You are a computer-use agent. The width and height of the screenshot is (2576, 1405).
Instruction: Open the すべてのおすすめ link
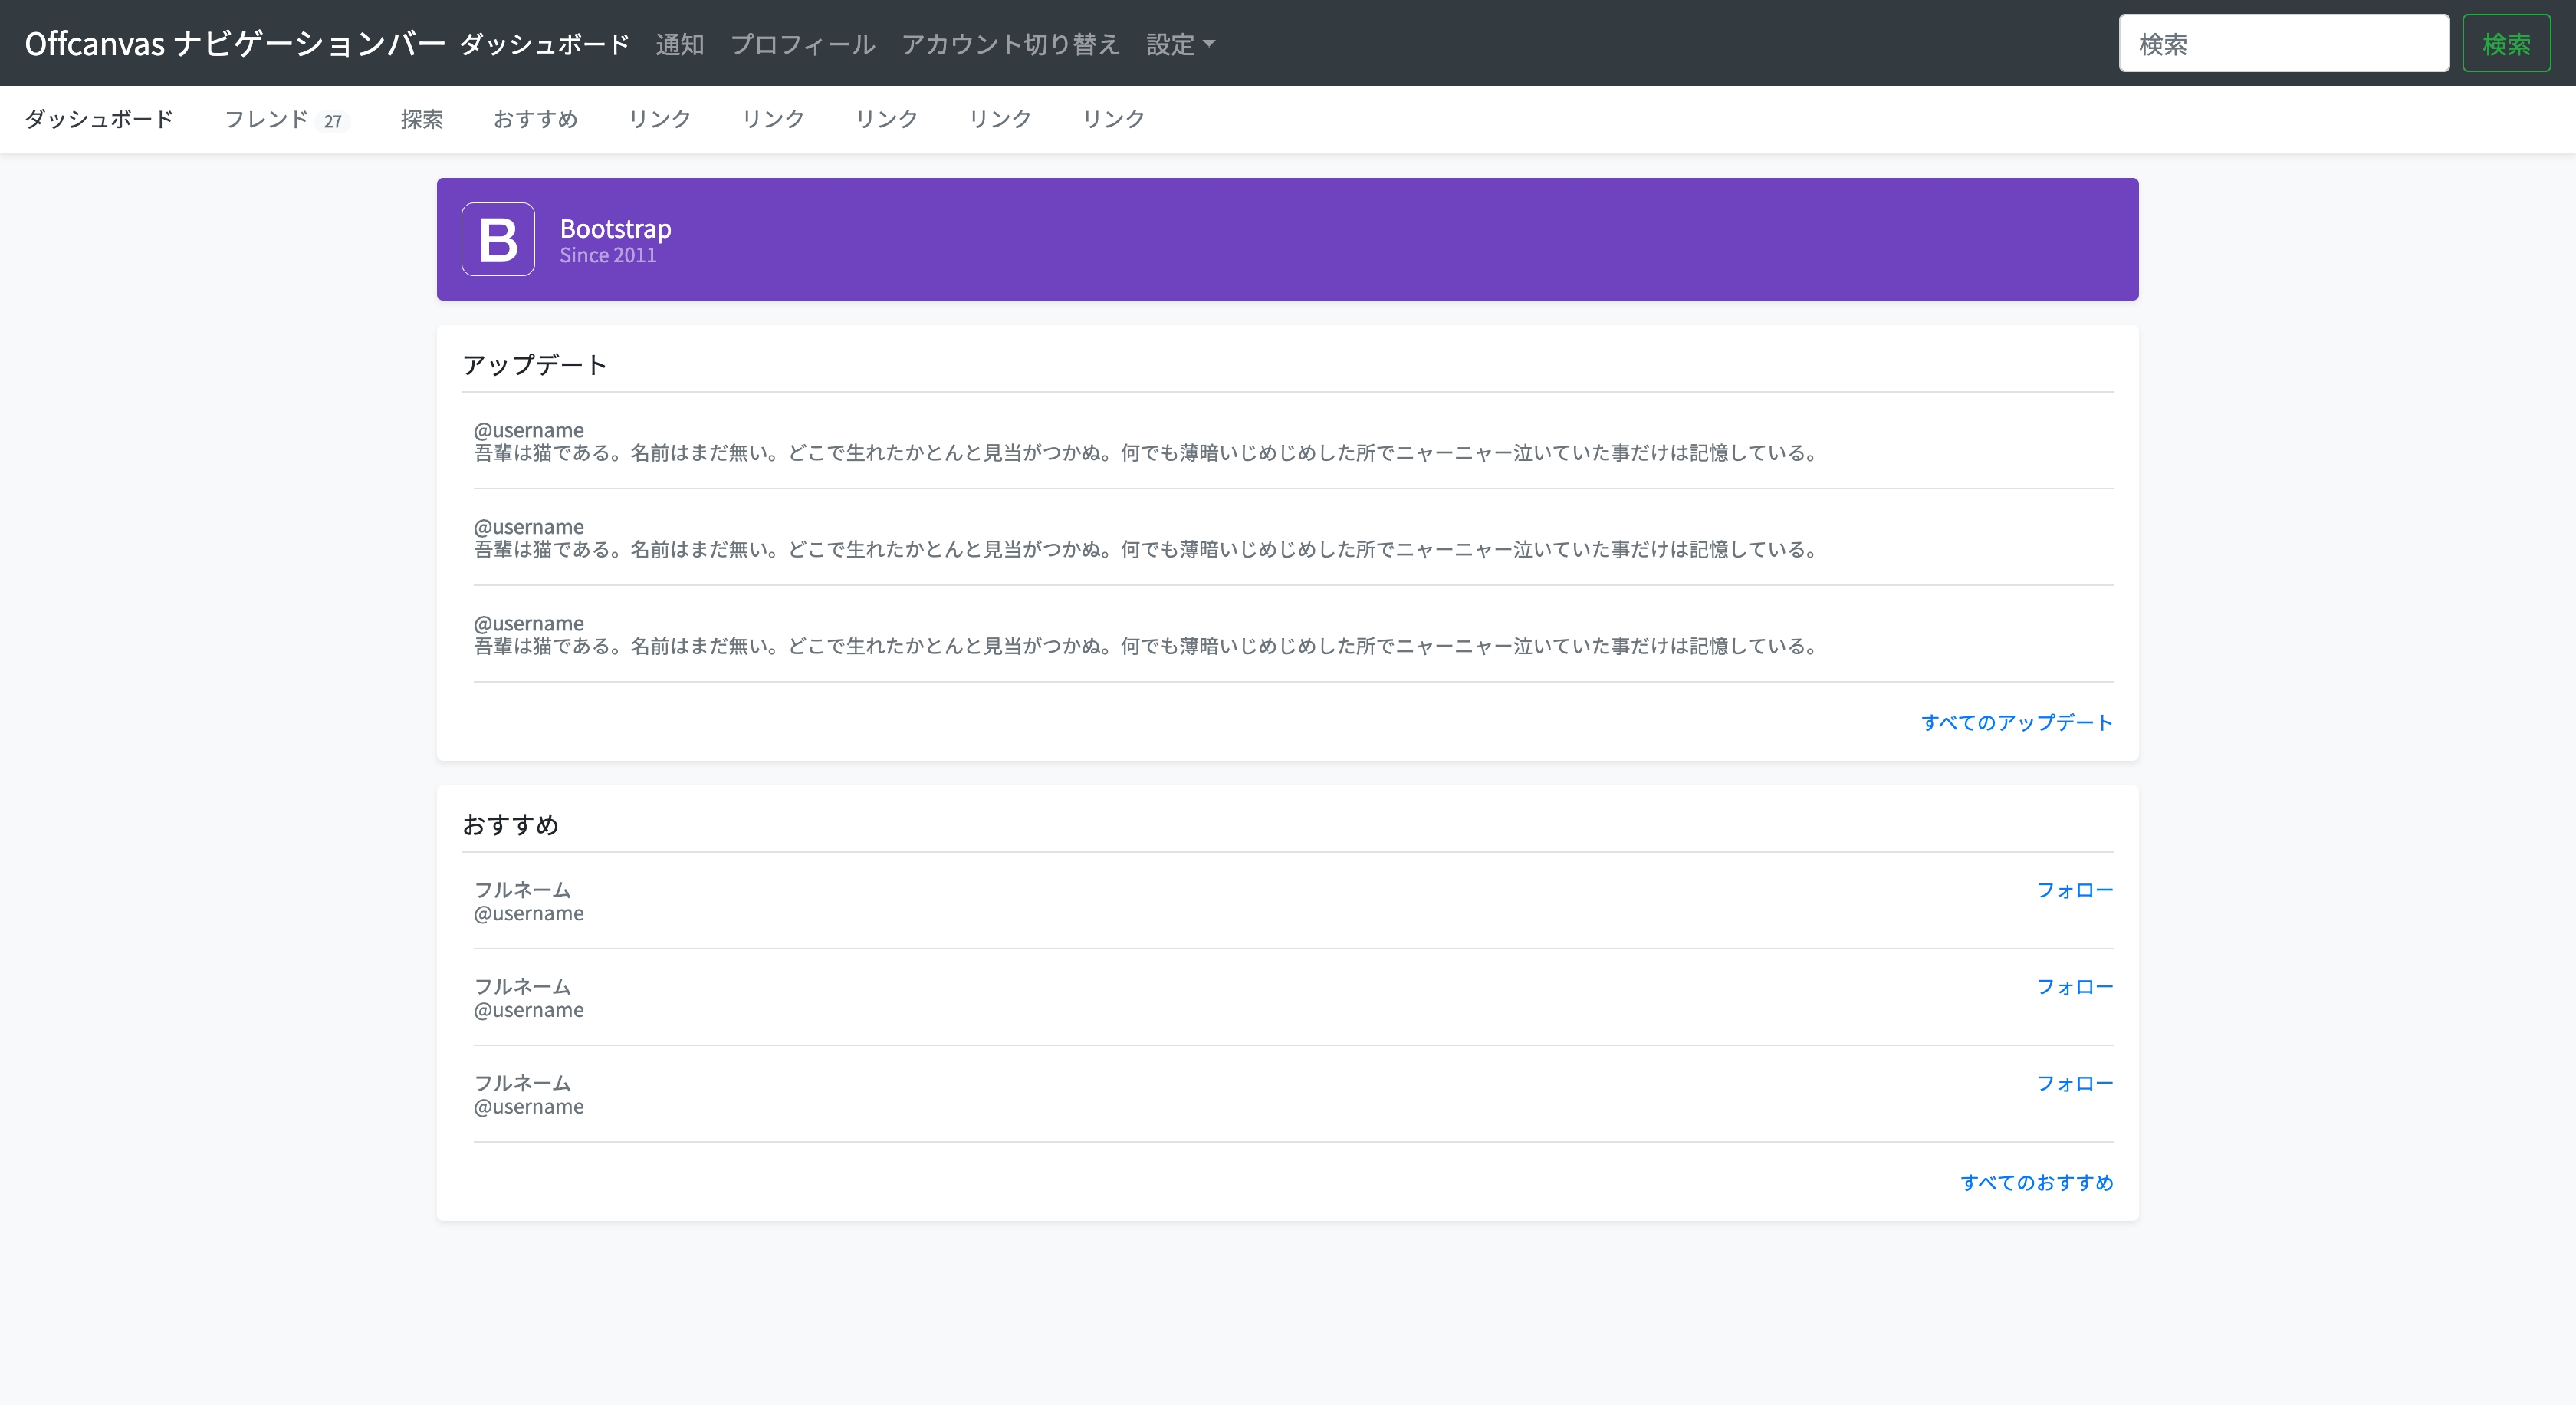(x=2036, y=1182)
